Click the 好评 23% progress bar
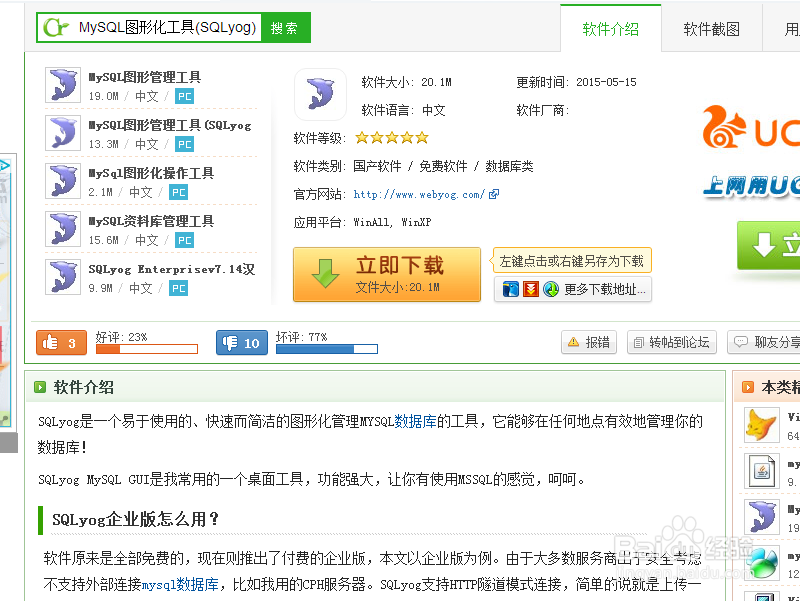The width and height of the screenshot is (800, 601). tap(147, 349)
